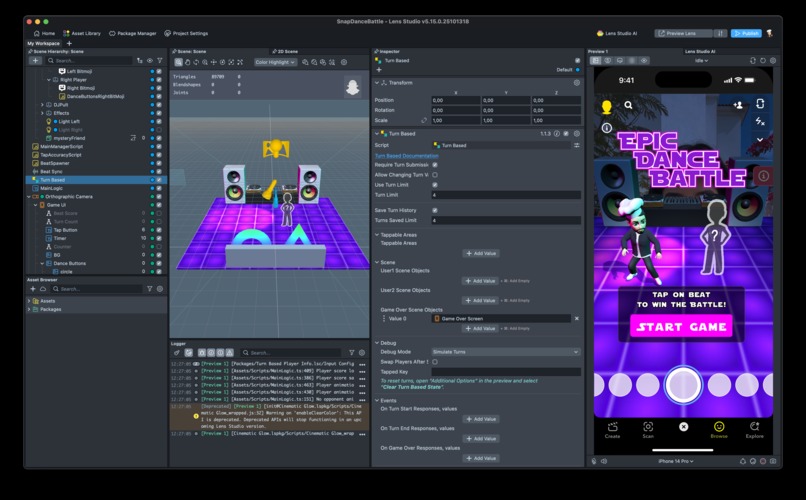Image resolution: width=806 pixels, height=500 pixels.
Task: Publish the lens
Action: point(746,33)
